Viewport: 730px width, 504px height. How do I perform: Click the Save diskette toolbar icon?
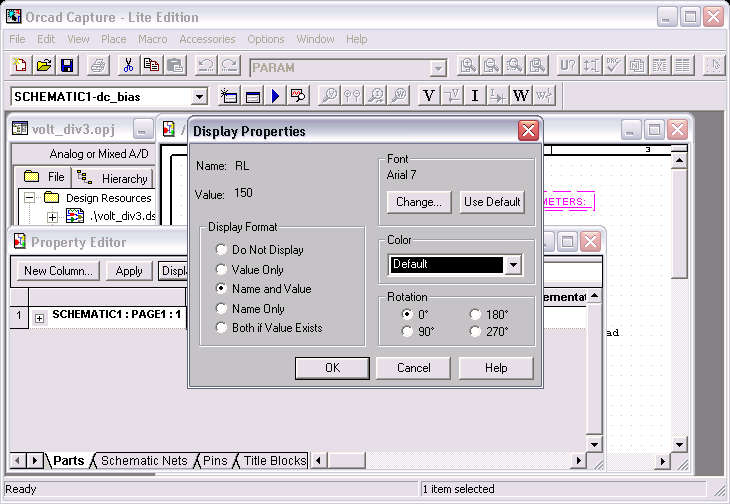(x=67, y=66)
